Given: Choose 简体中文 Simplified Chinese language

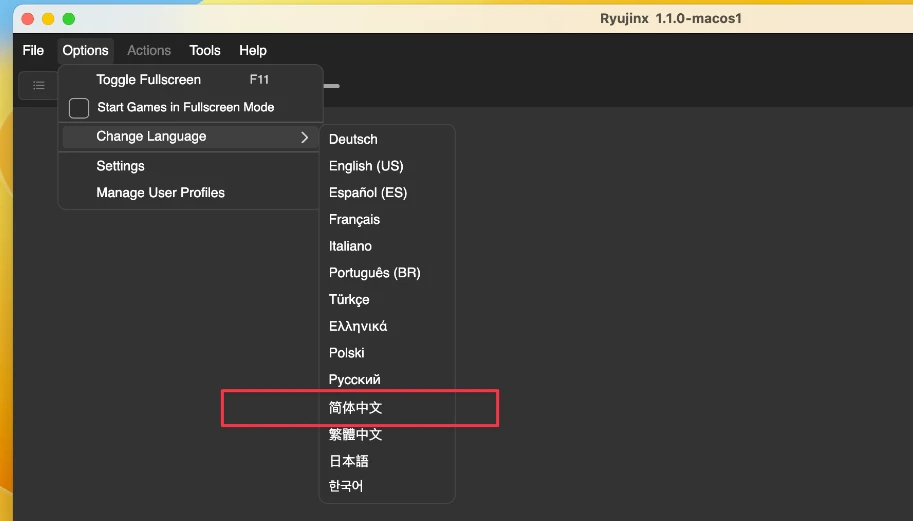Looking at the screenshot, I should [x=387, y=407].
